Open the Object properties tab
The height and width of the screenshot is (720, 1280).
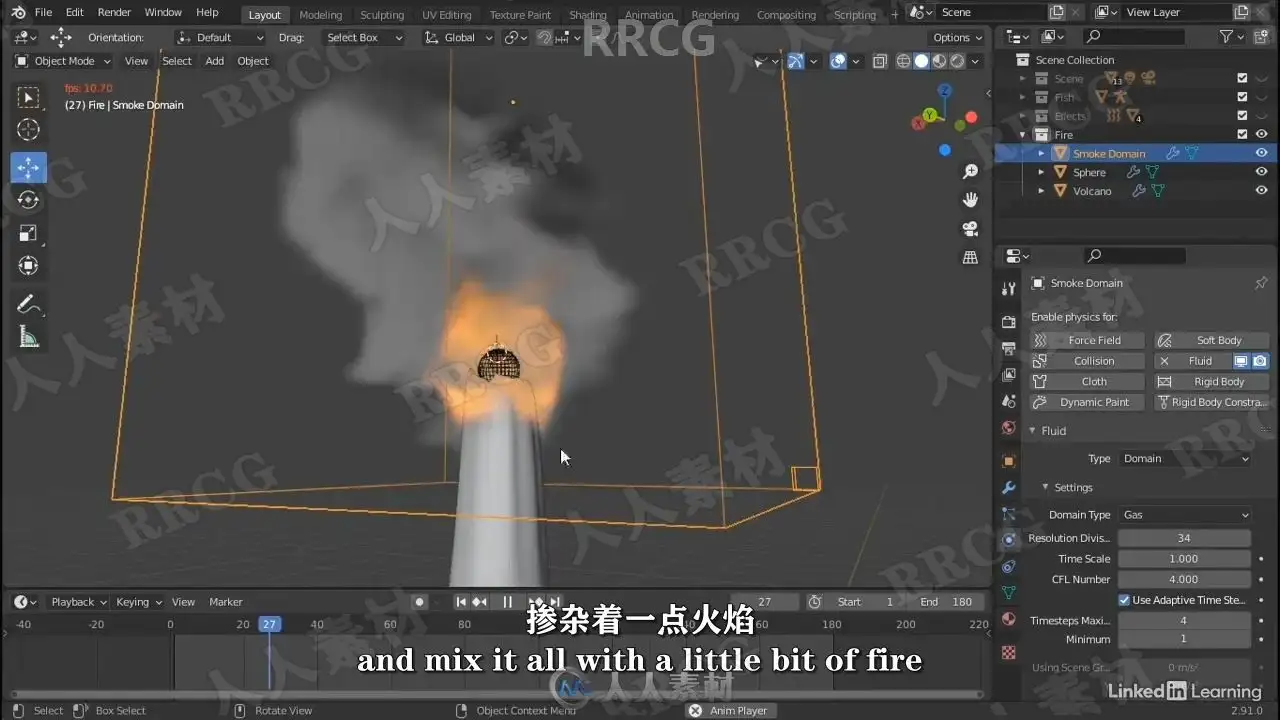pyautogui.click(x=1009, y=461)
